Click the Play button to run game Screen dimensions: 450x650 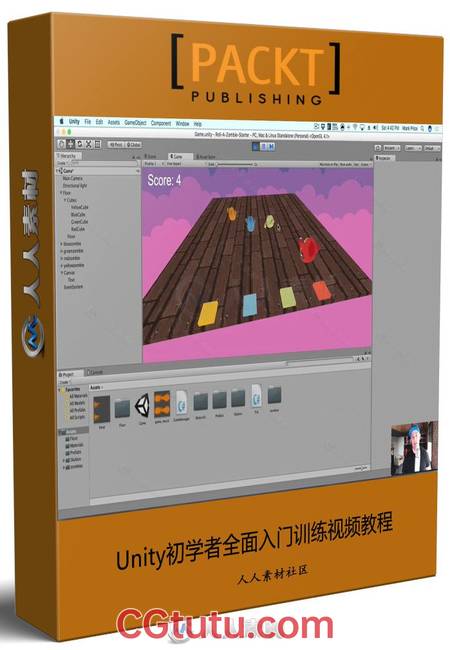pos(256,146)
